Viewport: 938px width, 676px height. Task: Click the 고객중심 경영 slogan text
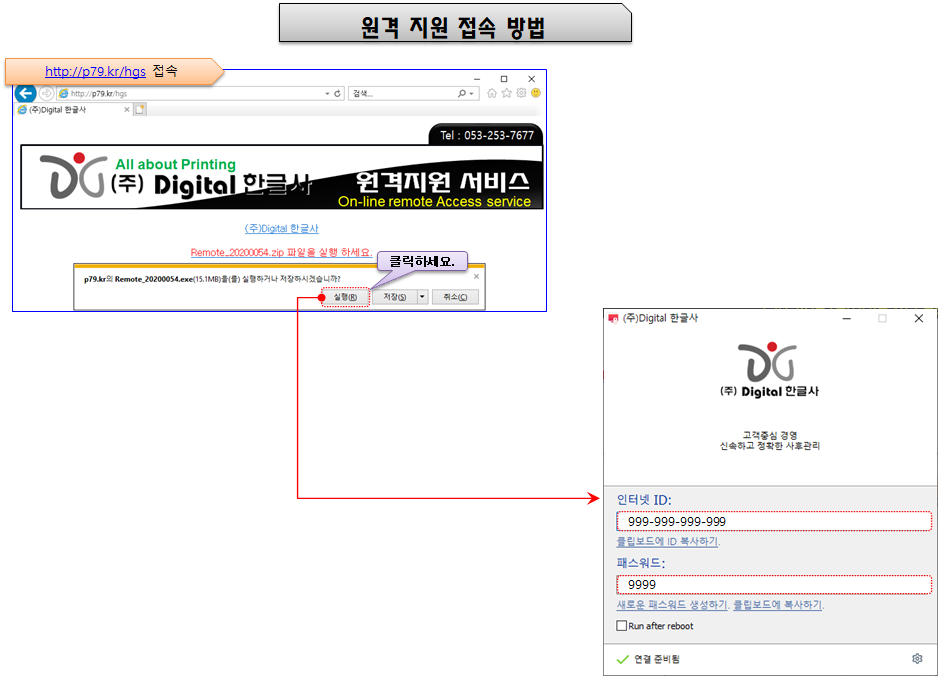(770, 435)
